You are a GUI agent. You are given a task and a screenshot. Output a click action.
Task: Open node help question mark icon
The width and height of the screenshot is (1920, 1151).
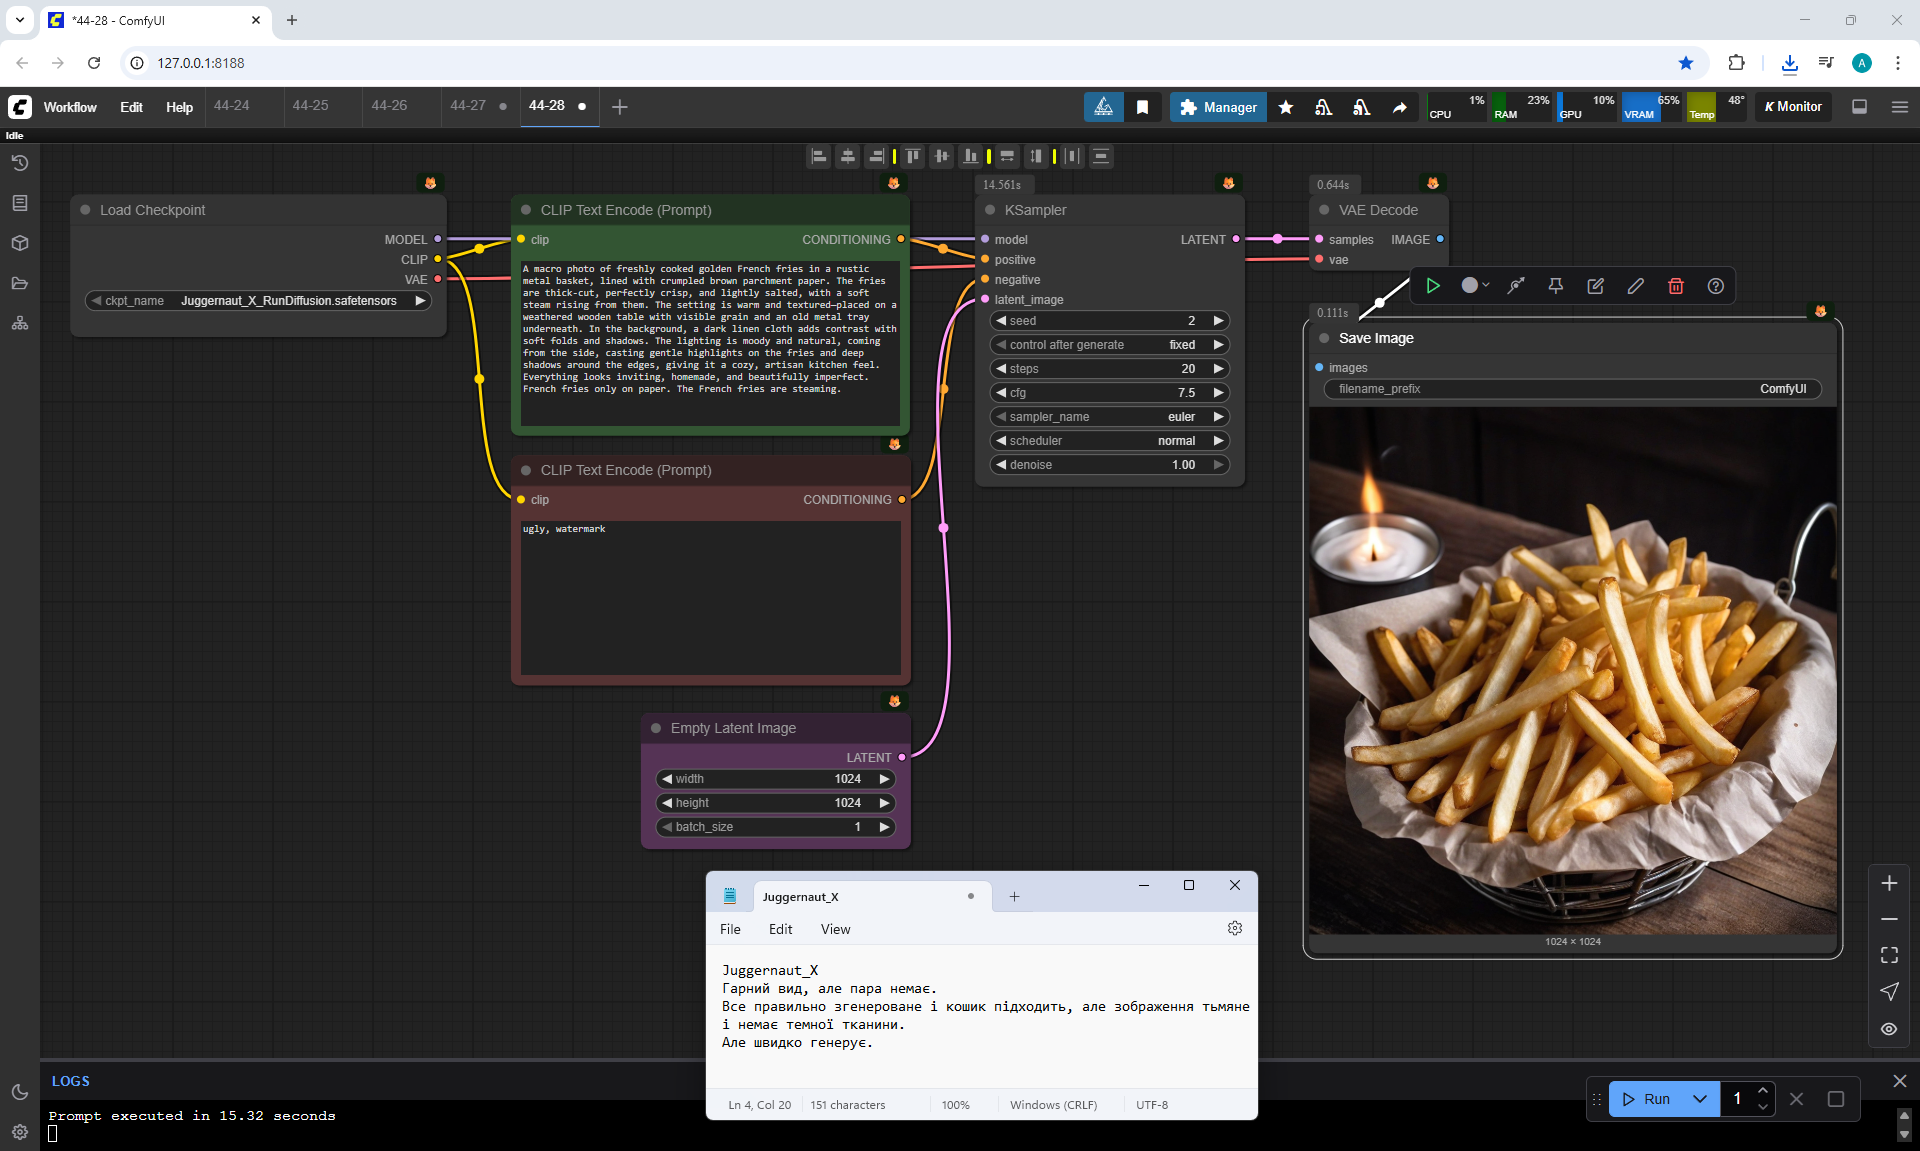pos(1716,286)
